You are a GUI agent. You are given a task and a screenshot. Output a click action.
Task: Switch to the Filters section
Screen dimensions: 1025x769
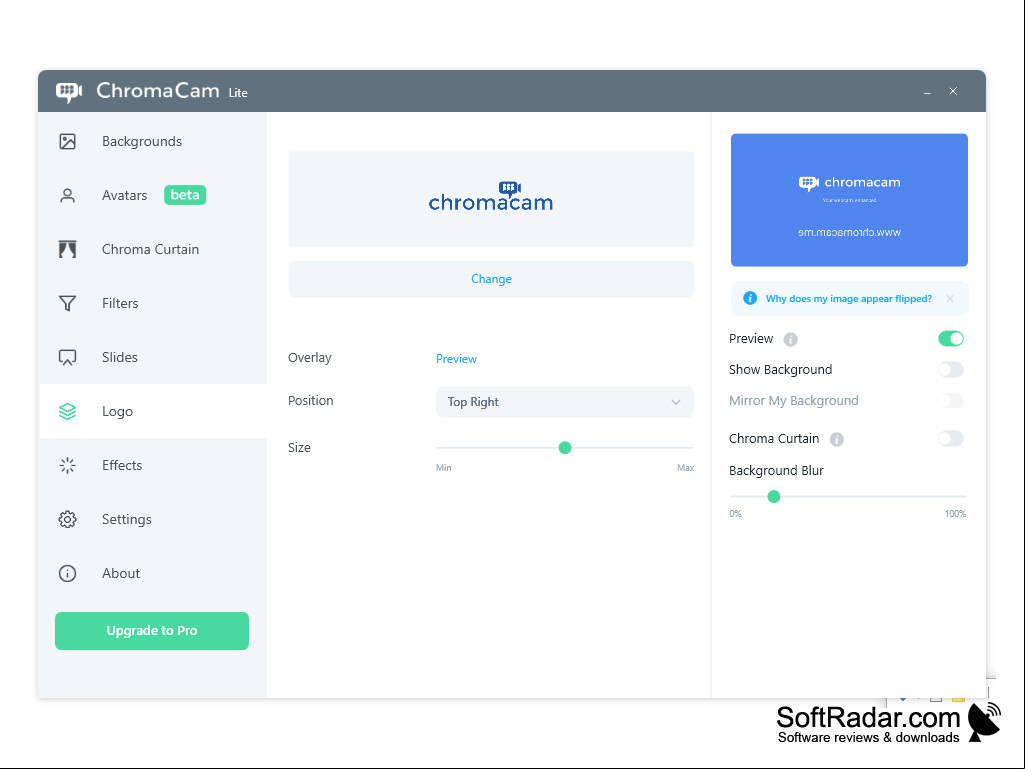tap(153, 303)
